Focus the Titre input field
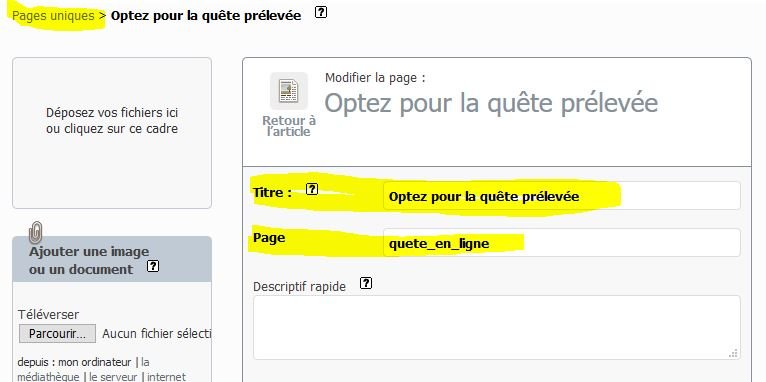This screenshot has width=766, height=382. (x=561, y=196)
